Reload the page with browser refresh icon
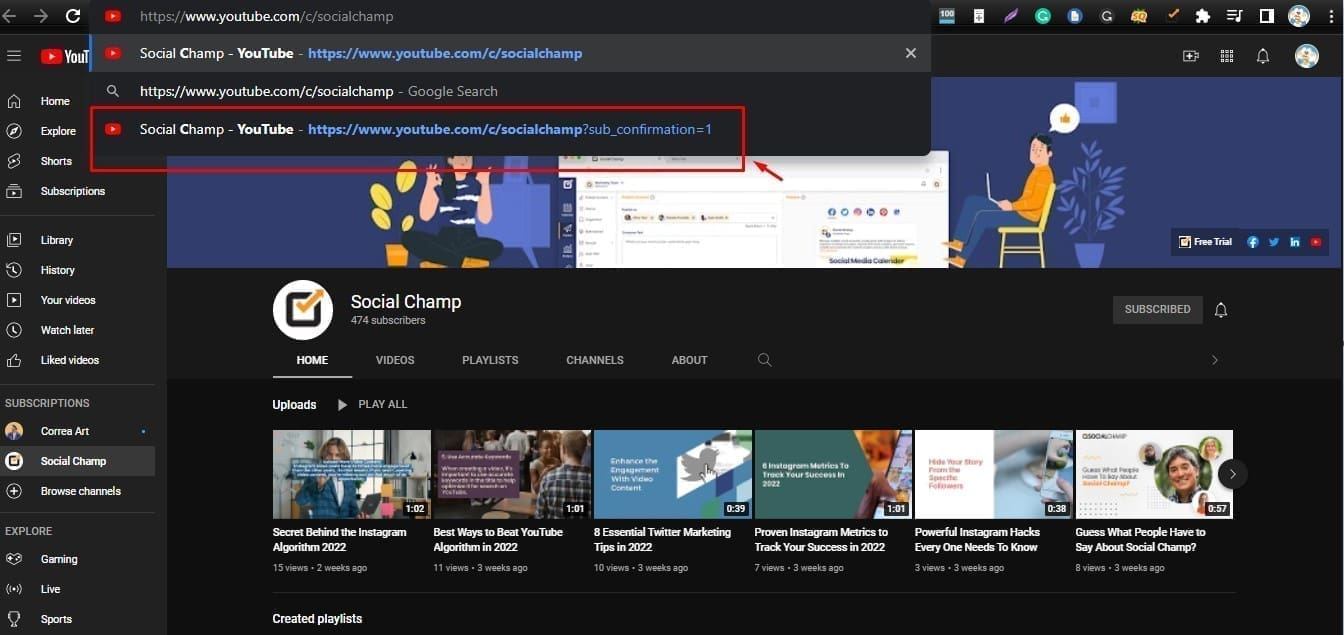The width and height of the screenshot is (1344, 635). (x=73, y=16)
